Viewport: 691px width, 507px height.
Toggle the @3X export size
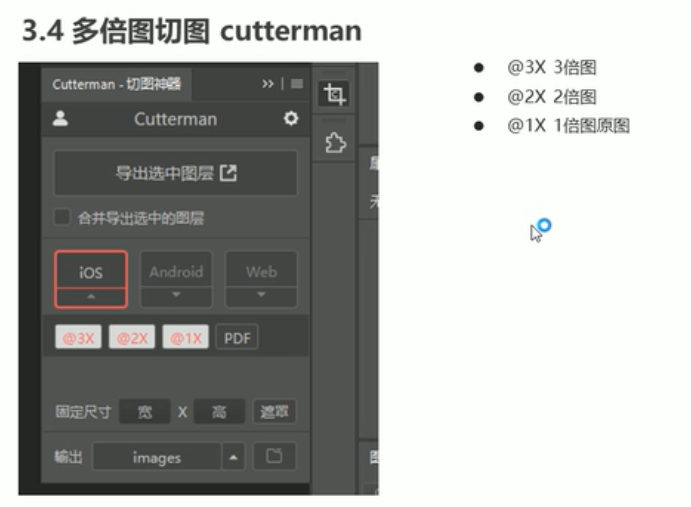pos(78,338)
